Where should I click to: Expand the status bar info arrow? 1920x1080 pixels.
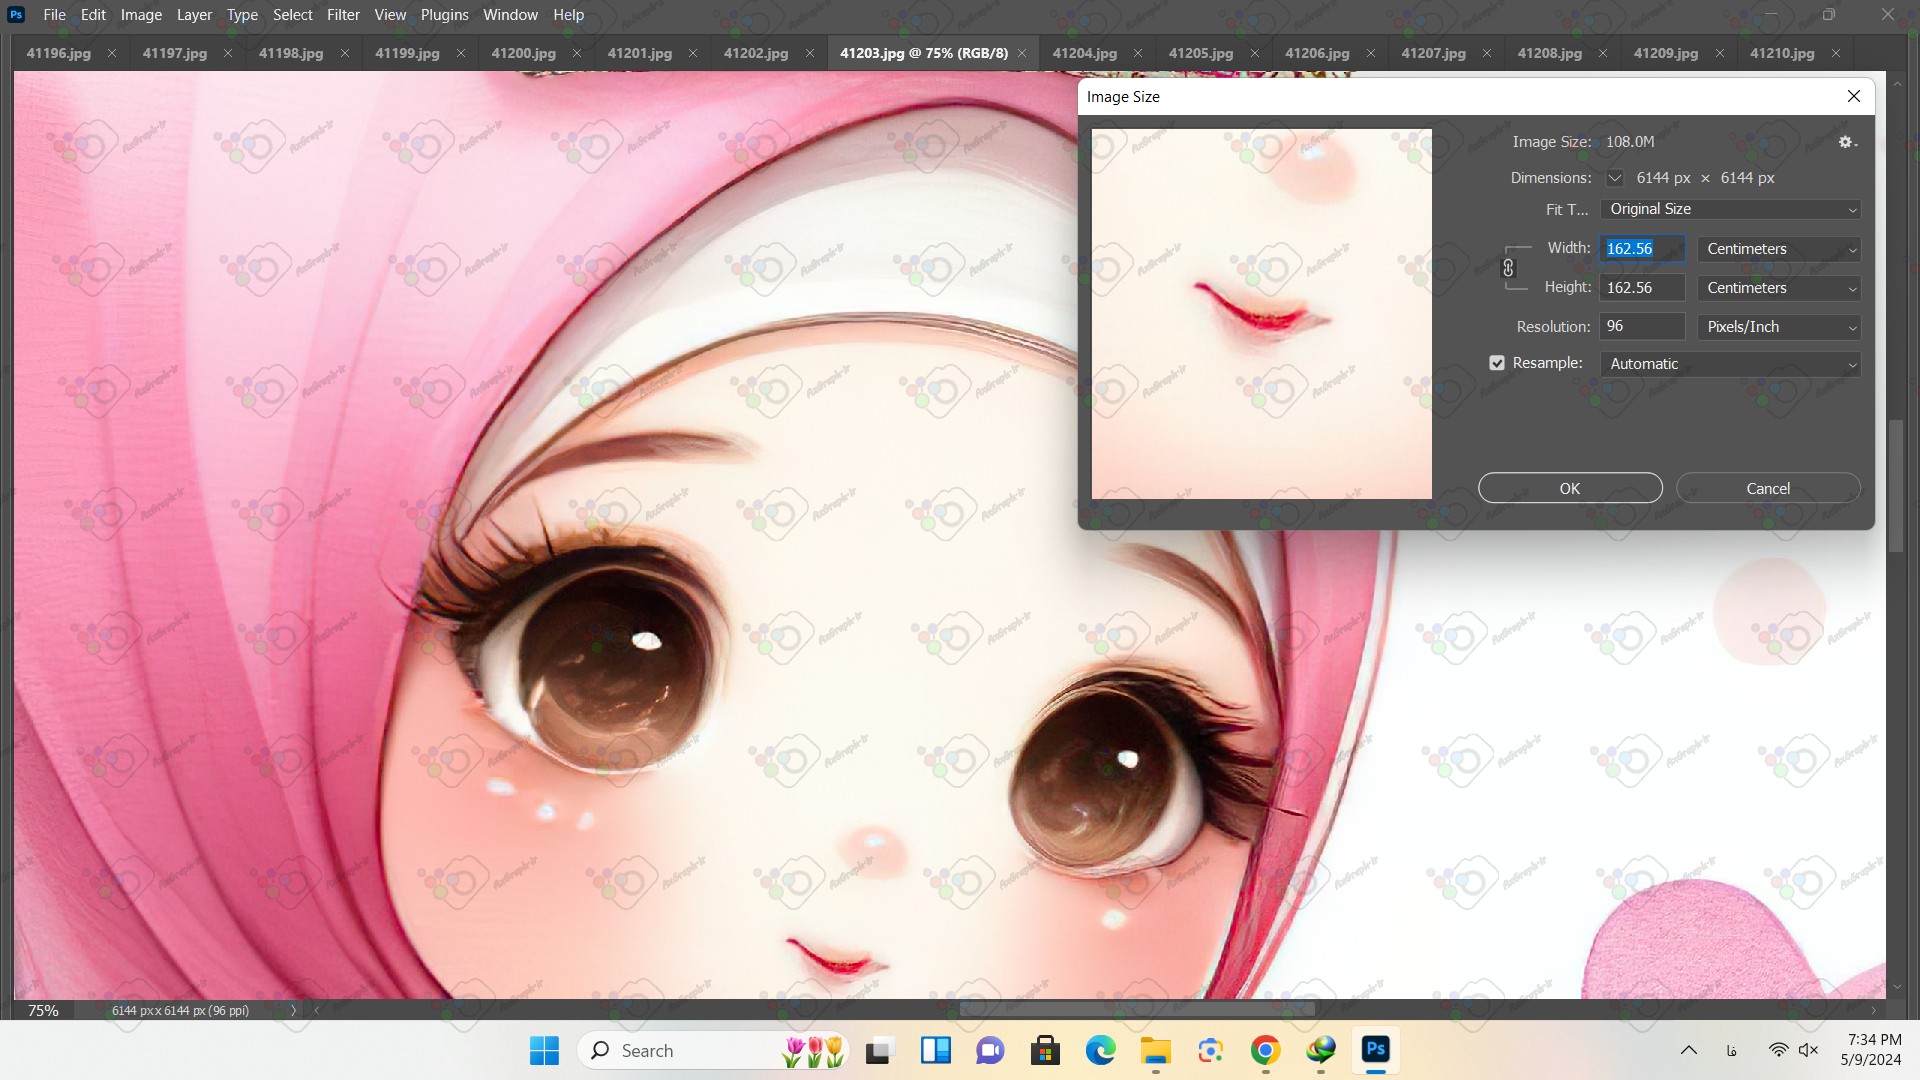pos(293,1010)
